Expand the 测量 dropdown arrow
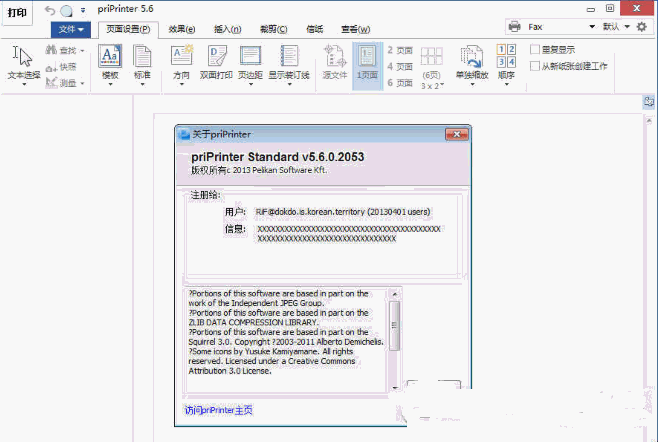Screen dimensions: 658x442 [x=82, y=84]
